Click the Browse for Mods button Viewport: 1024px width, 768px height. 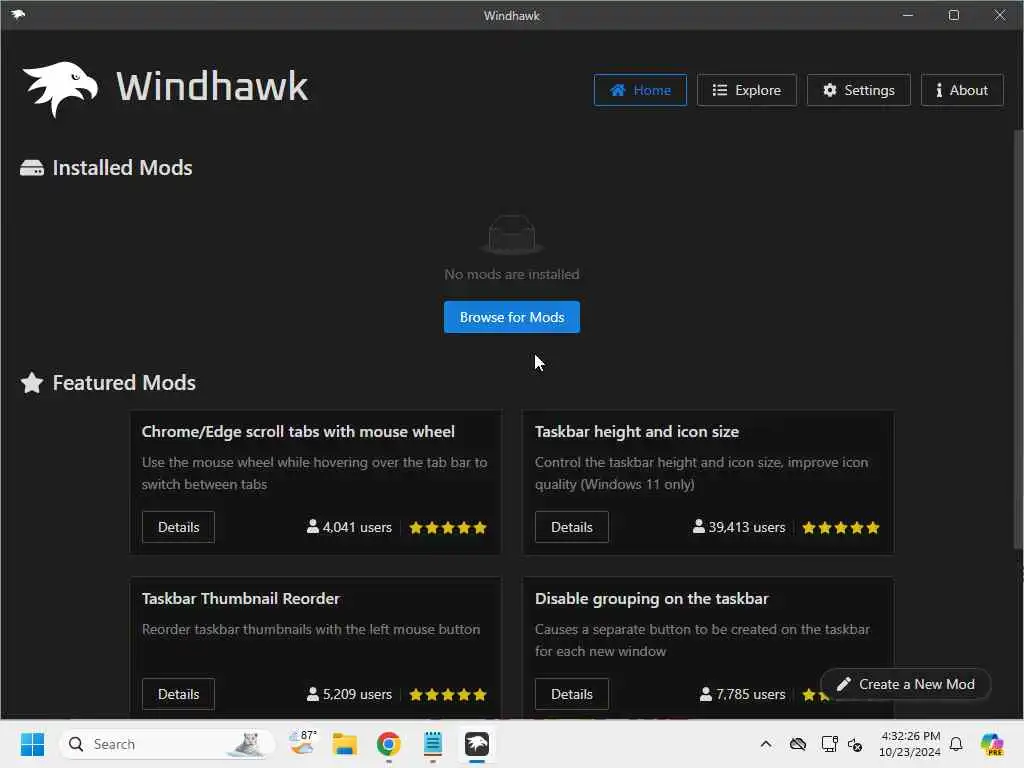(511, 317)
